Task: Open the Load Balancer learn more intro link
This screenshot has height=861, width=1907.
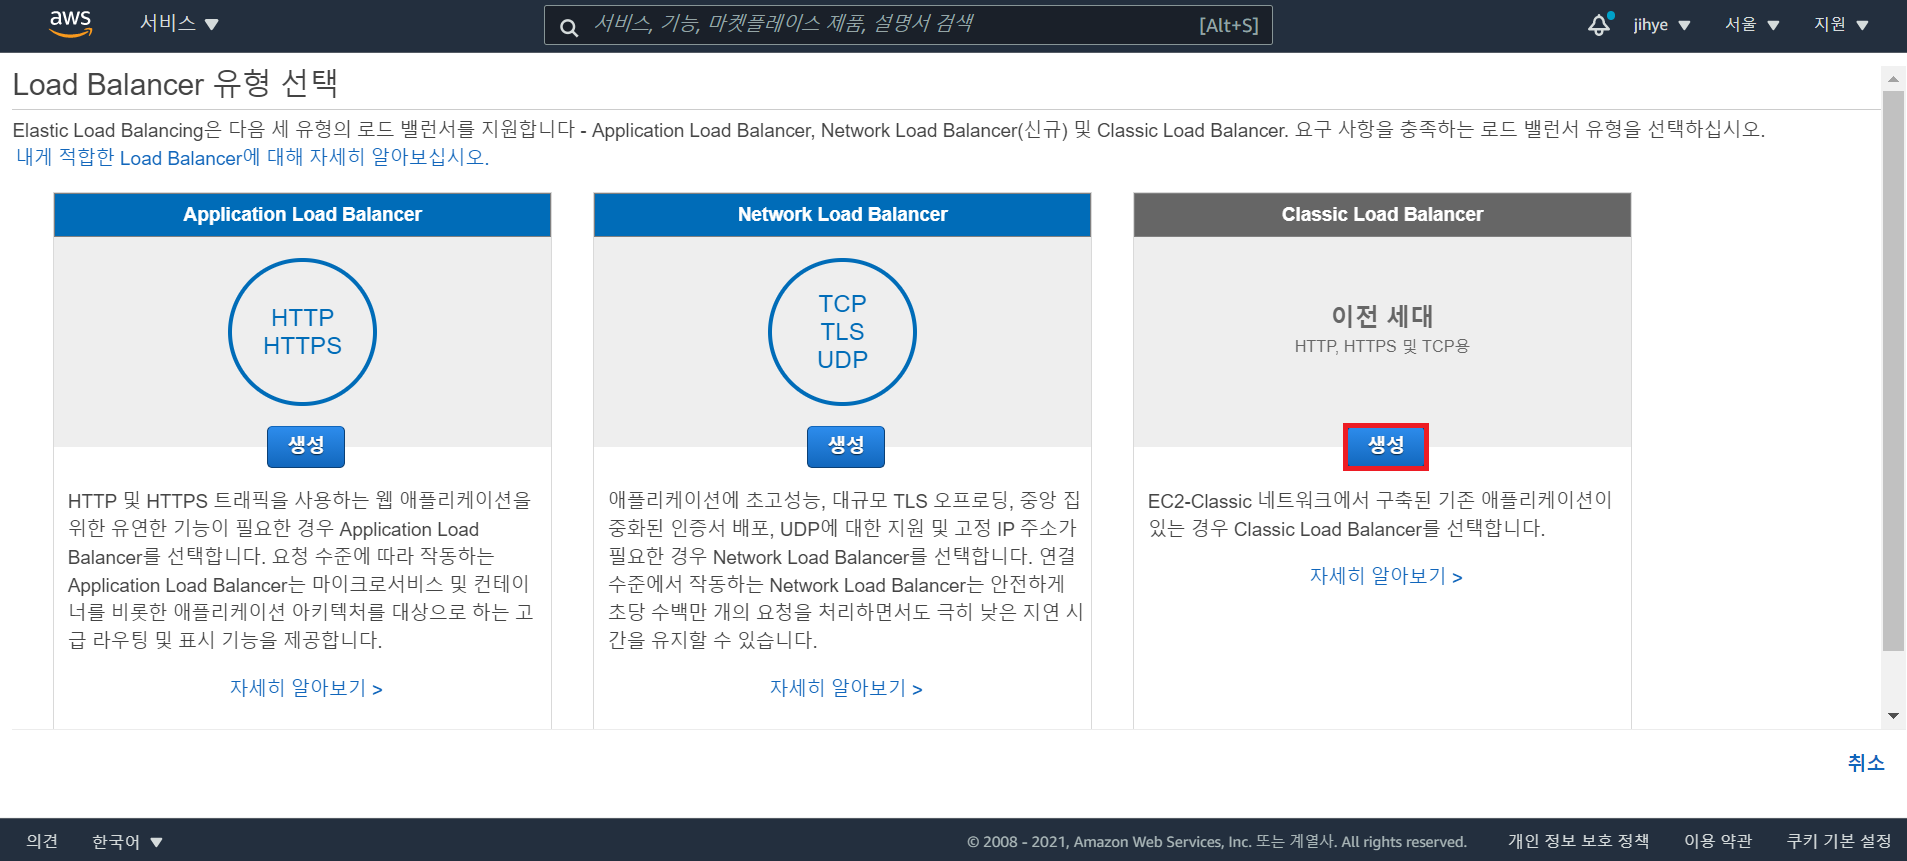Action: coord(252,157)
